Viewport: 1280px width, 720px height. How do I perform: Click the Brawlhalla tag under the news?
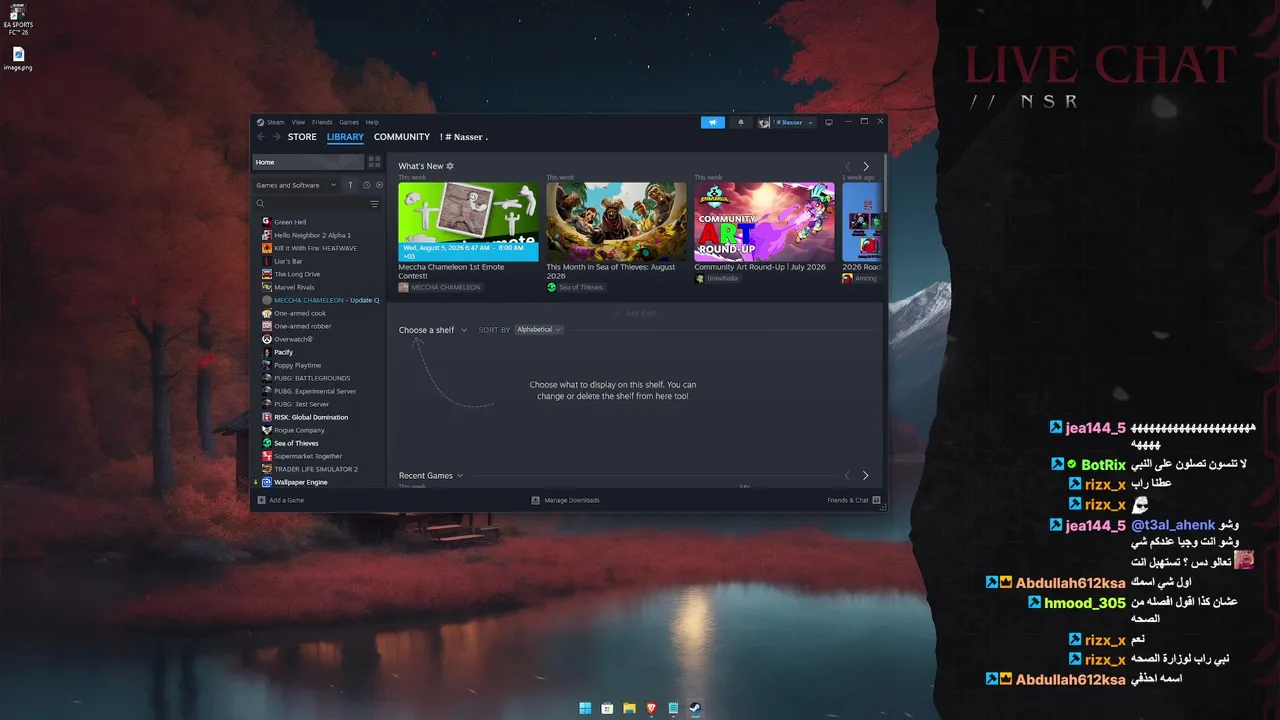pos(716,279)
